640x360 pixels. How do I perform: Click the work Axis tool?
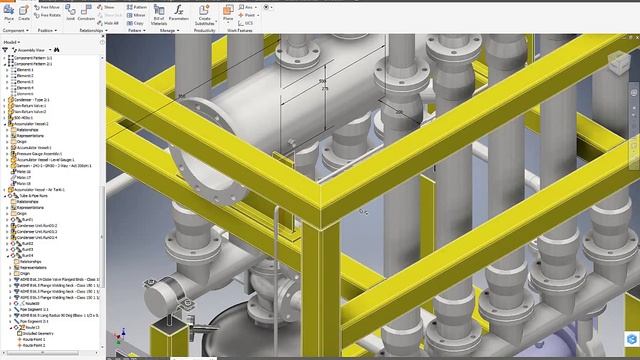[246, 7]
